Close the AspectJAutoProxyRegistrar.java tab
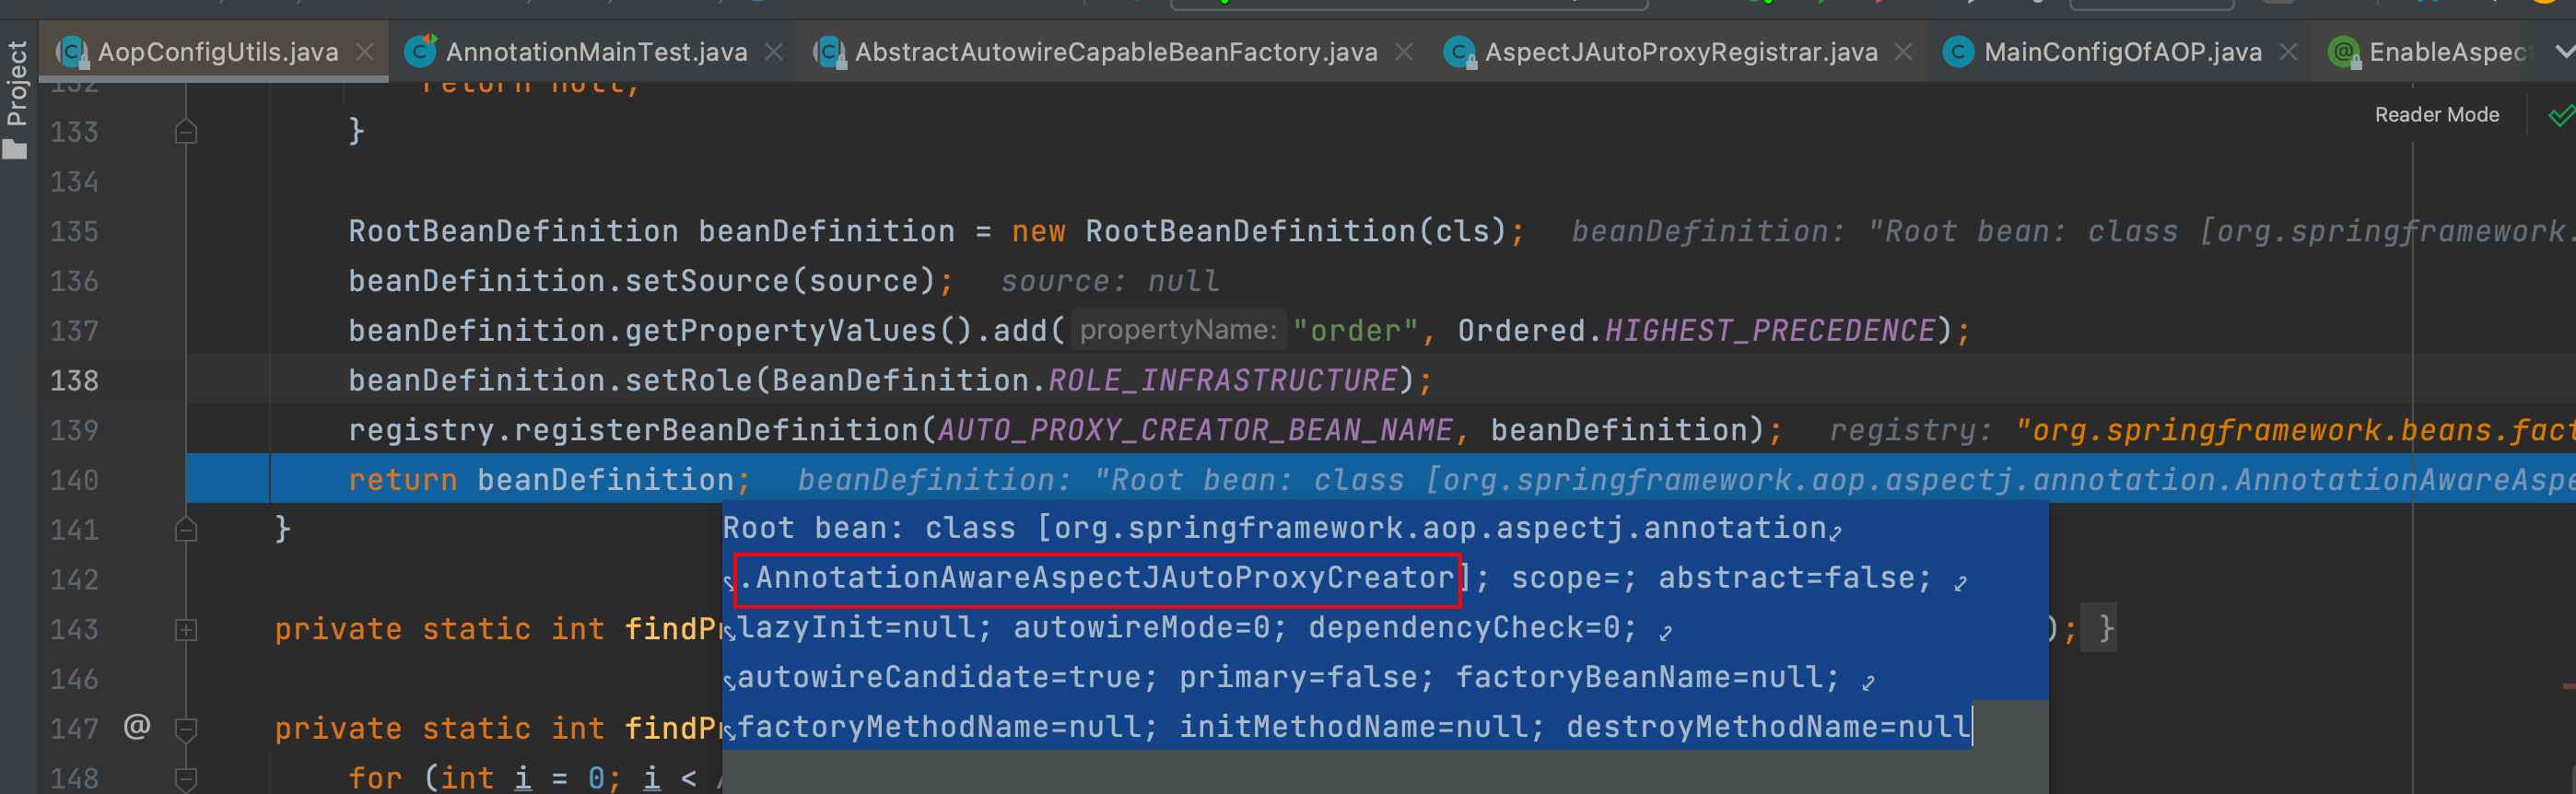 coord(1904,52)
